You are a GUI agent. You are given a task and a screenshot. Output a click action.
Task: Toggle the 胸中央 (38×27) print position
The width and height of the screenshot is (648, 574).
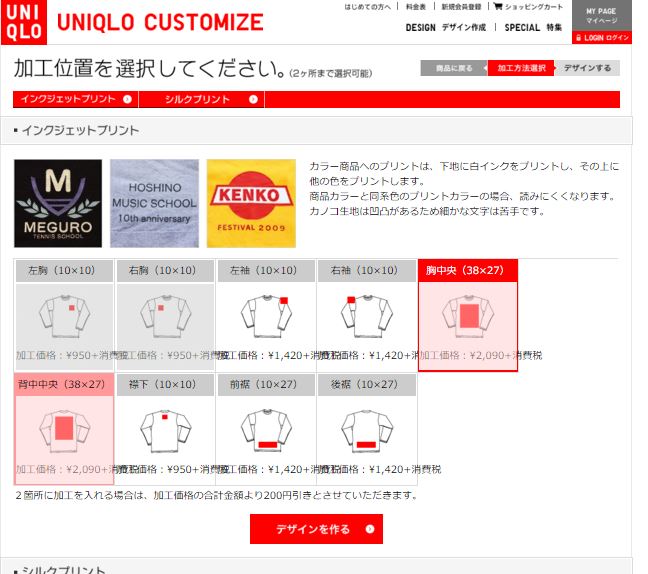(x=468, y=315)
